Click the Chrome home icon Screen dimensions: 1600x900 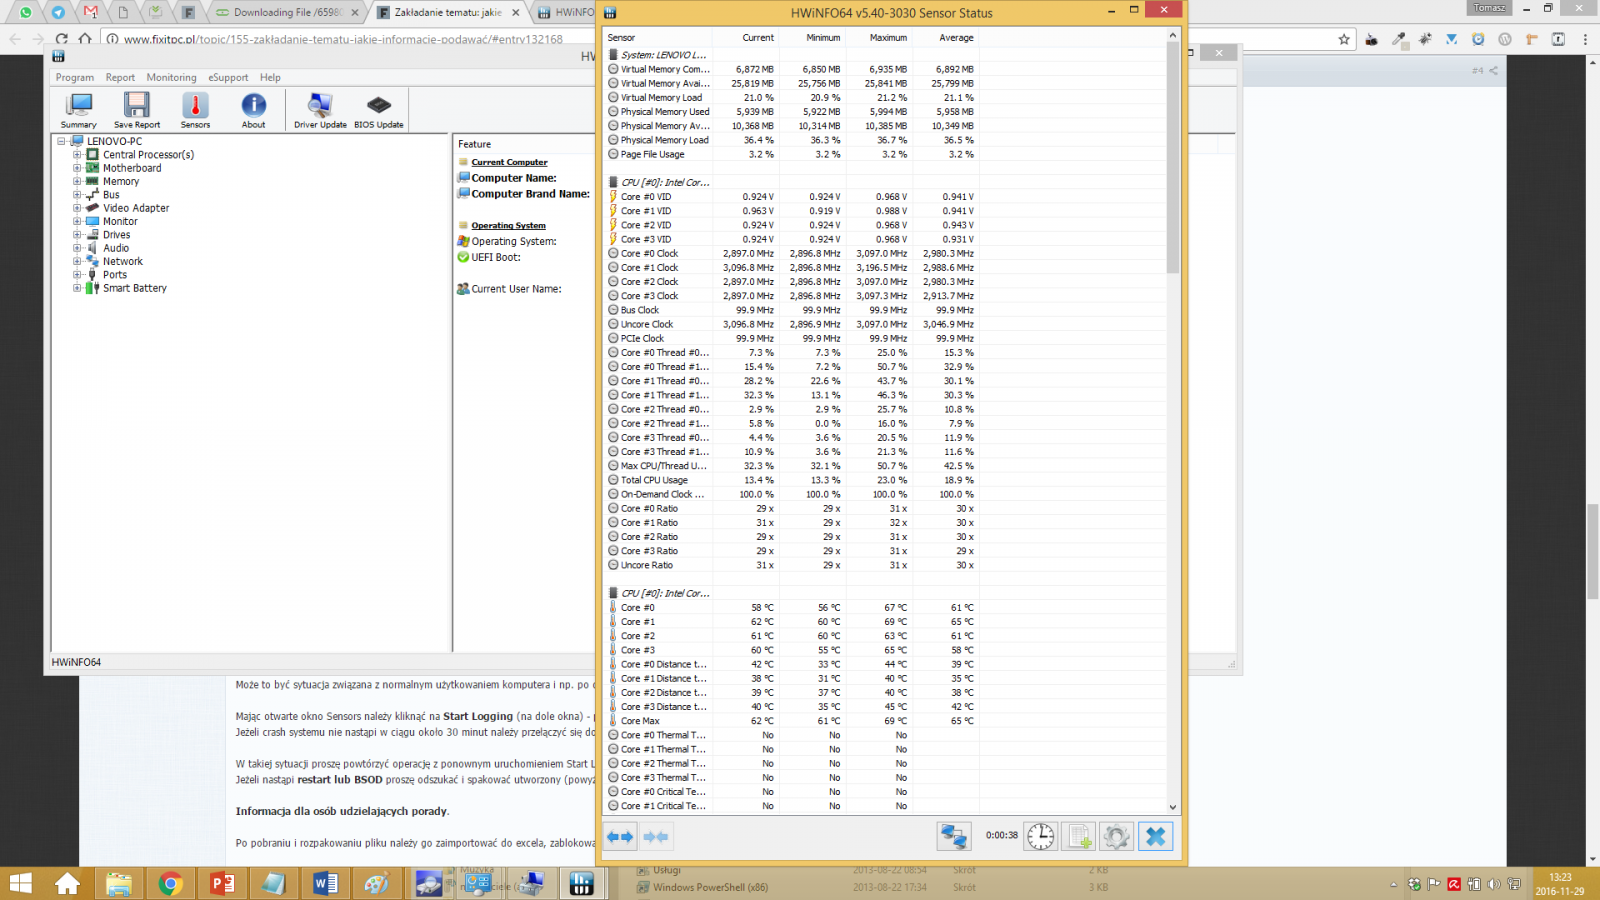(85, 39)
